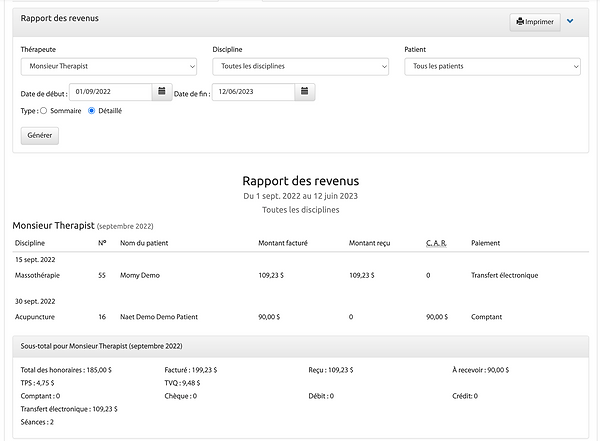Click the Transfert électronique payment cell
Viewport: 600px width, 441px height.
[x=505, y=275]
